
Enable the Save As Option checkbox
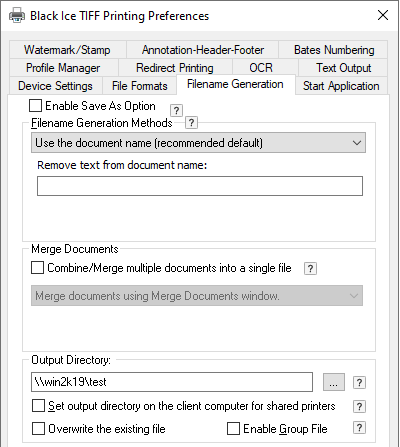[x=35, y=106]
